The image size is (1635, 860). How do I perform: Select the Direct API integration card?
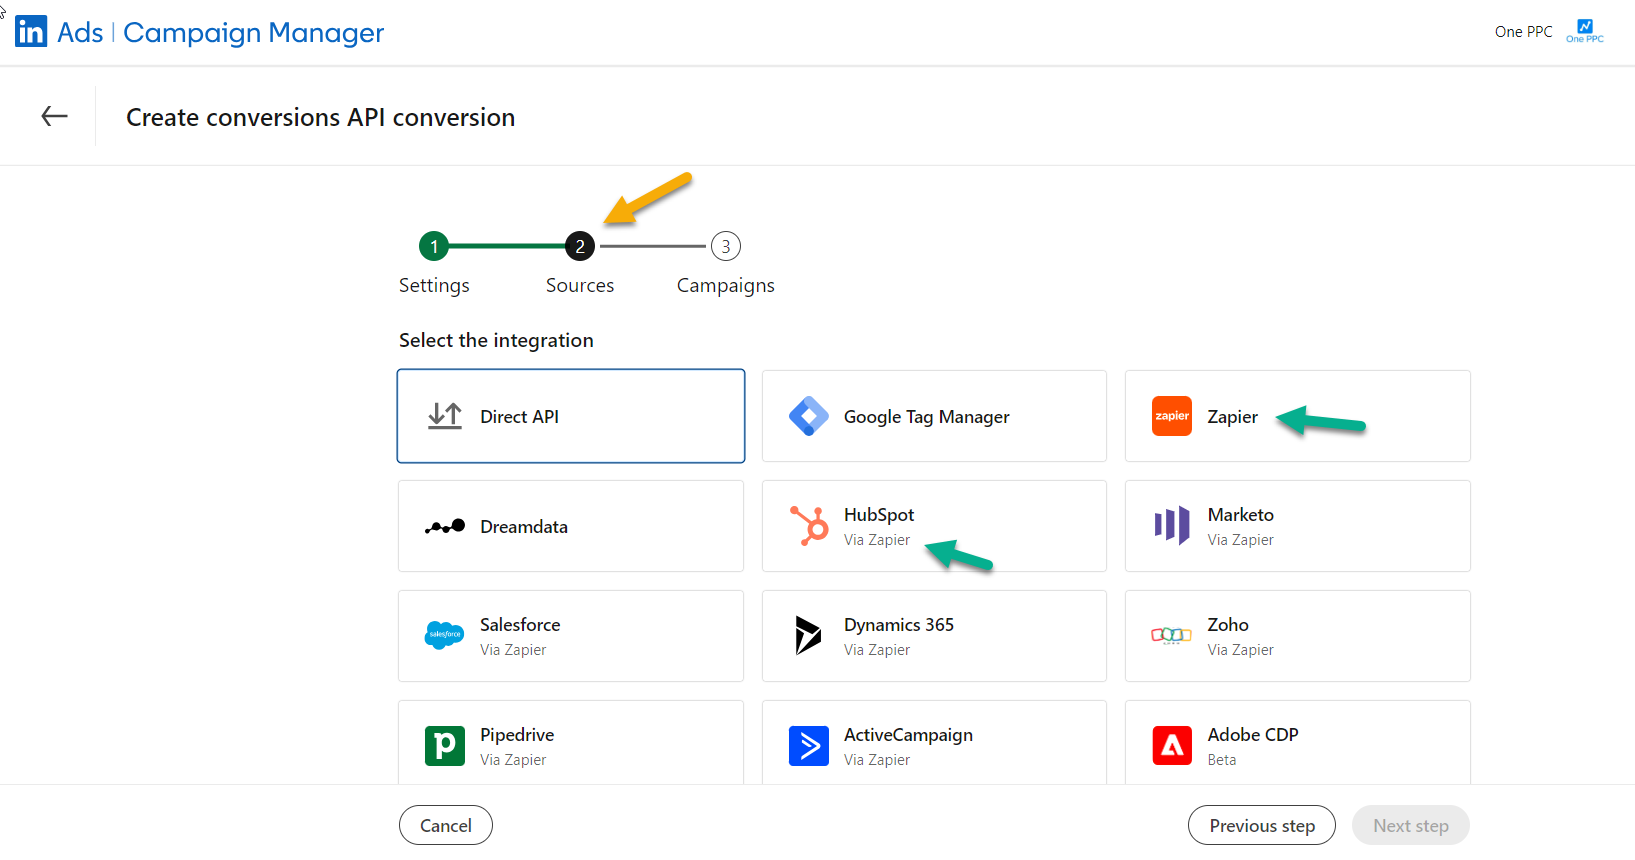coord(571,416)
